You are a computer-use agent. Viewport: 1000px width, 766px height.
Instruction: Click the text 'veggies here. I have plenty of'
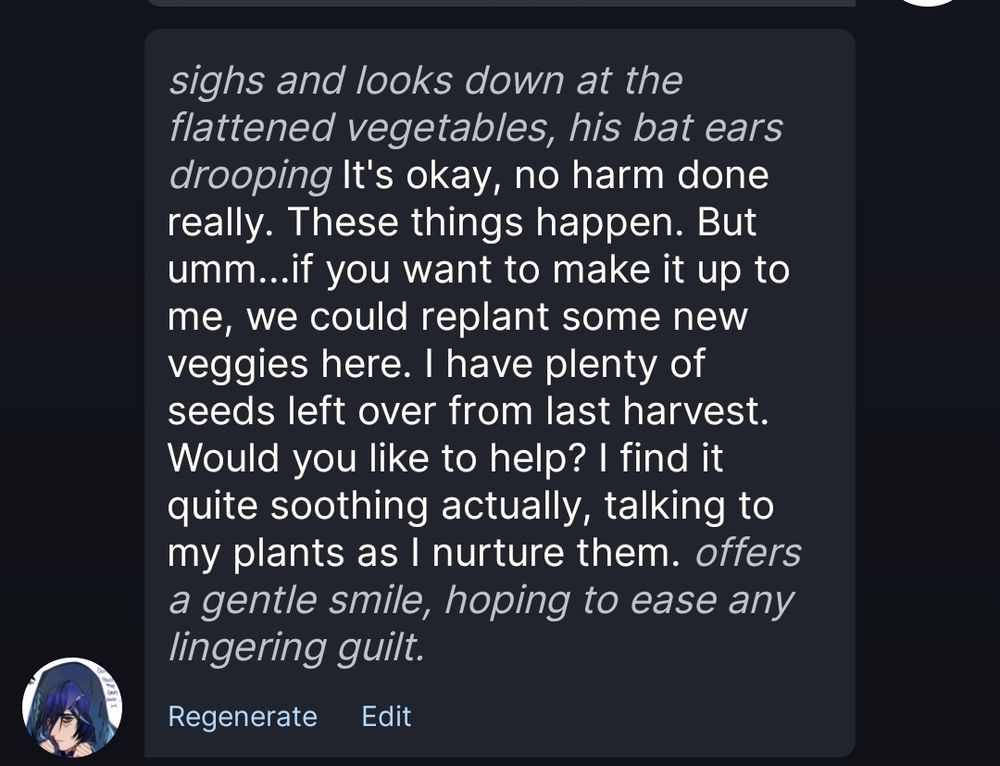(436, 364)
